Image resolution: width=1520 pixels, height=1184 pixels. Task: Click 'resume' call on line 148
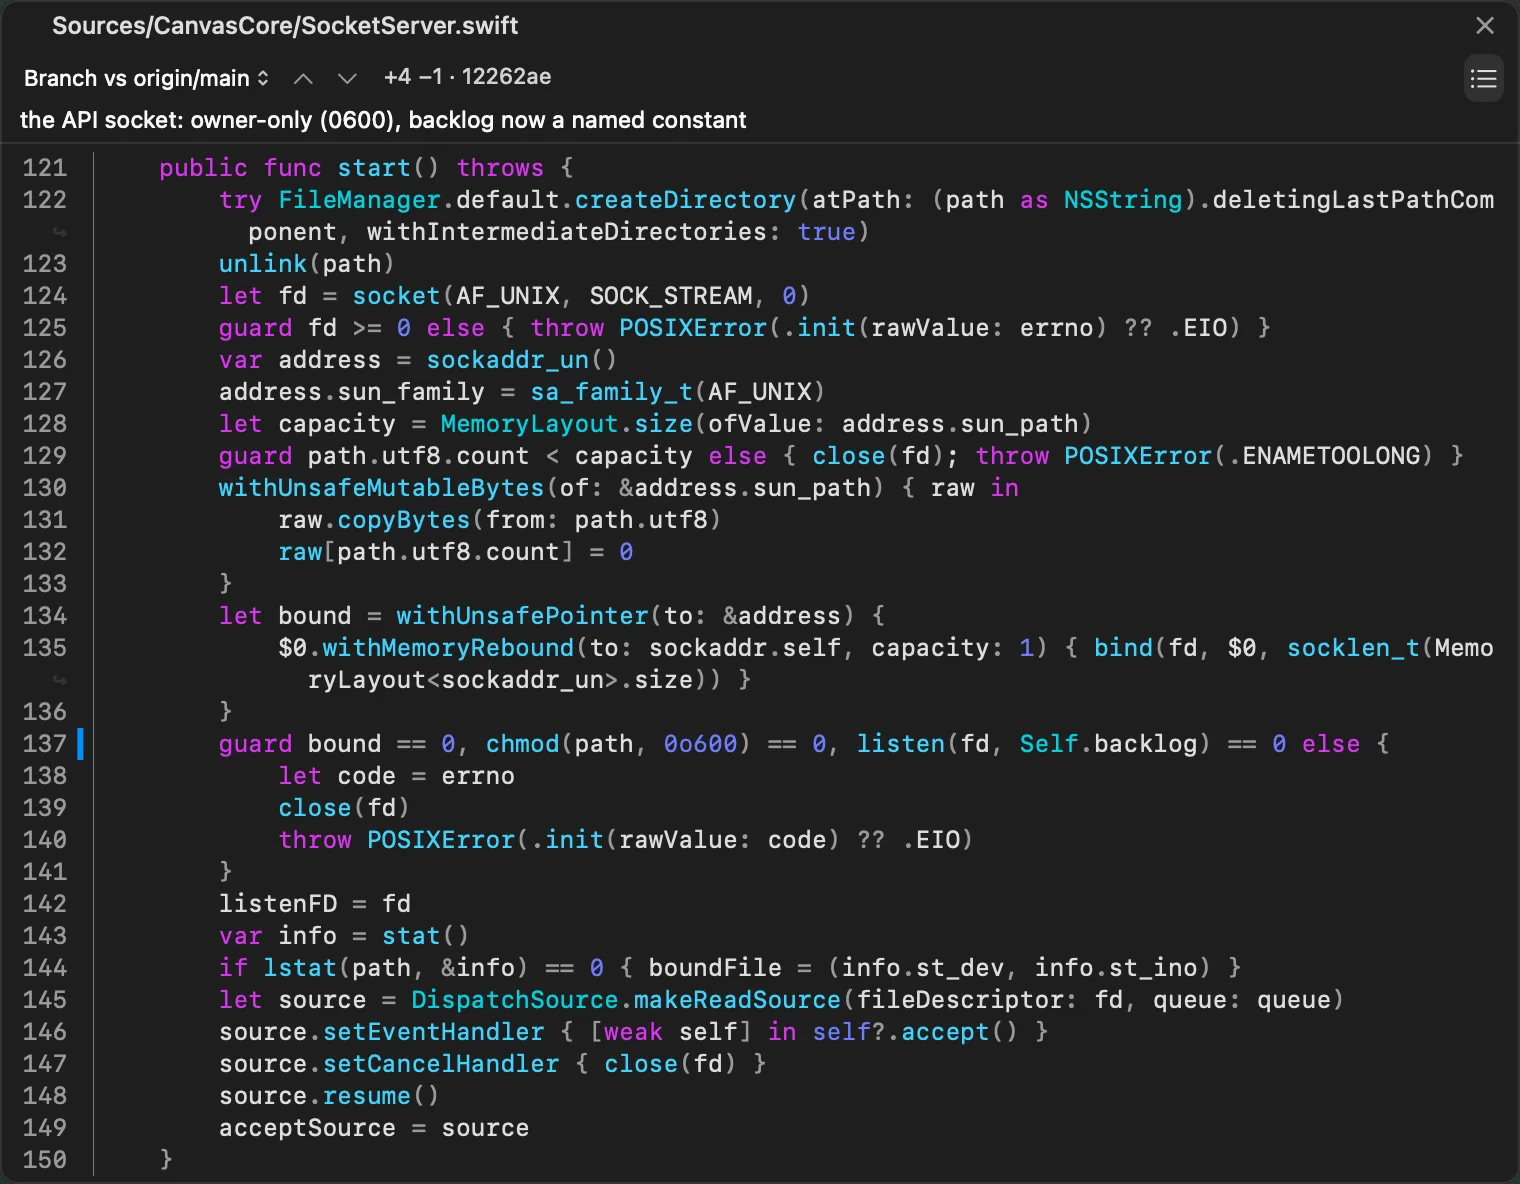pos(367,1096)
